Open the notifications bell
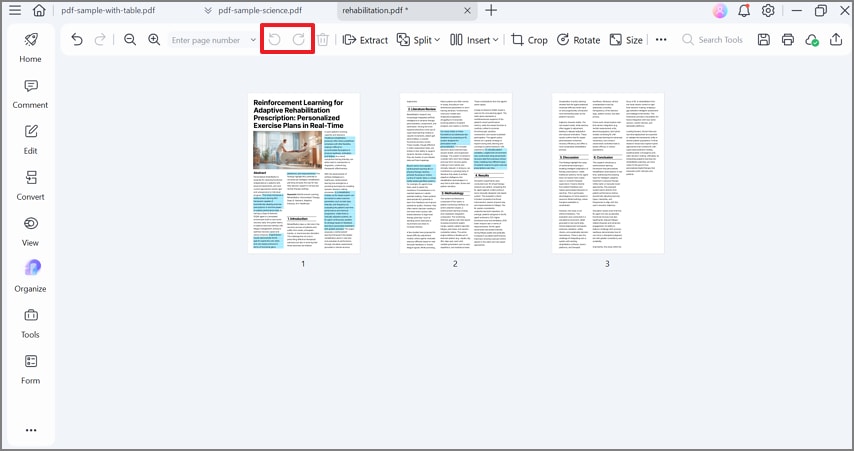The width and height of the screenshot is (854, 451). [x=743, y=10]
